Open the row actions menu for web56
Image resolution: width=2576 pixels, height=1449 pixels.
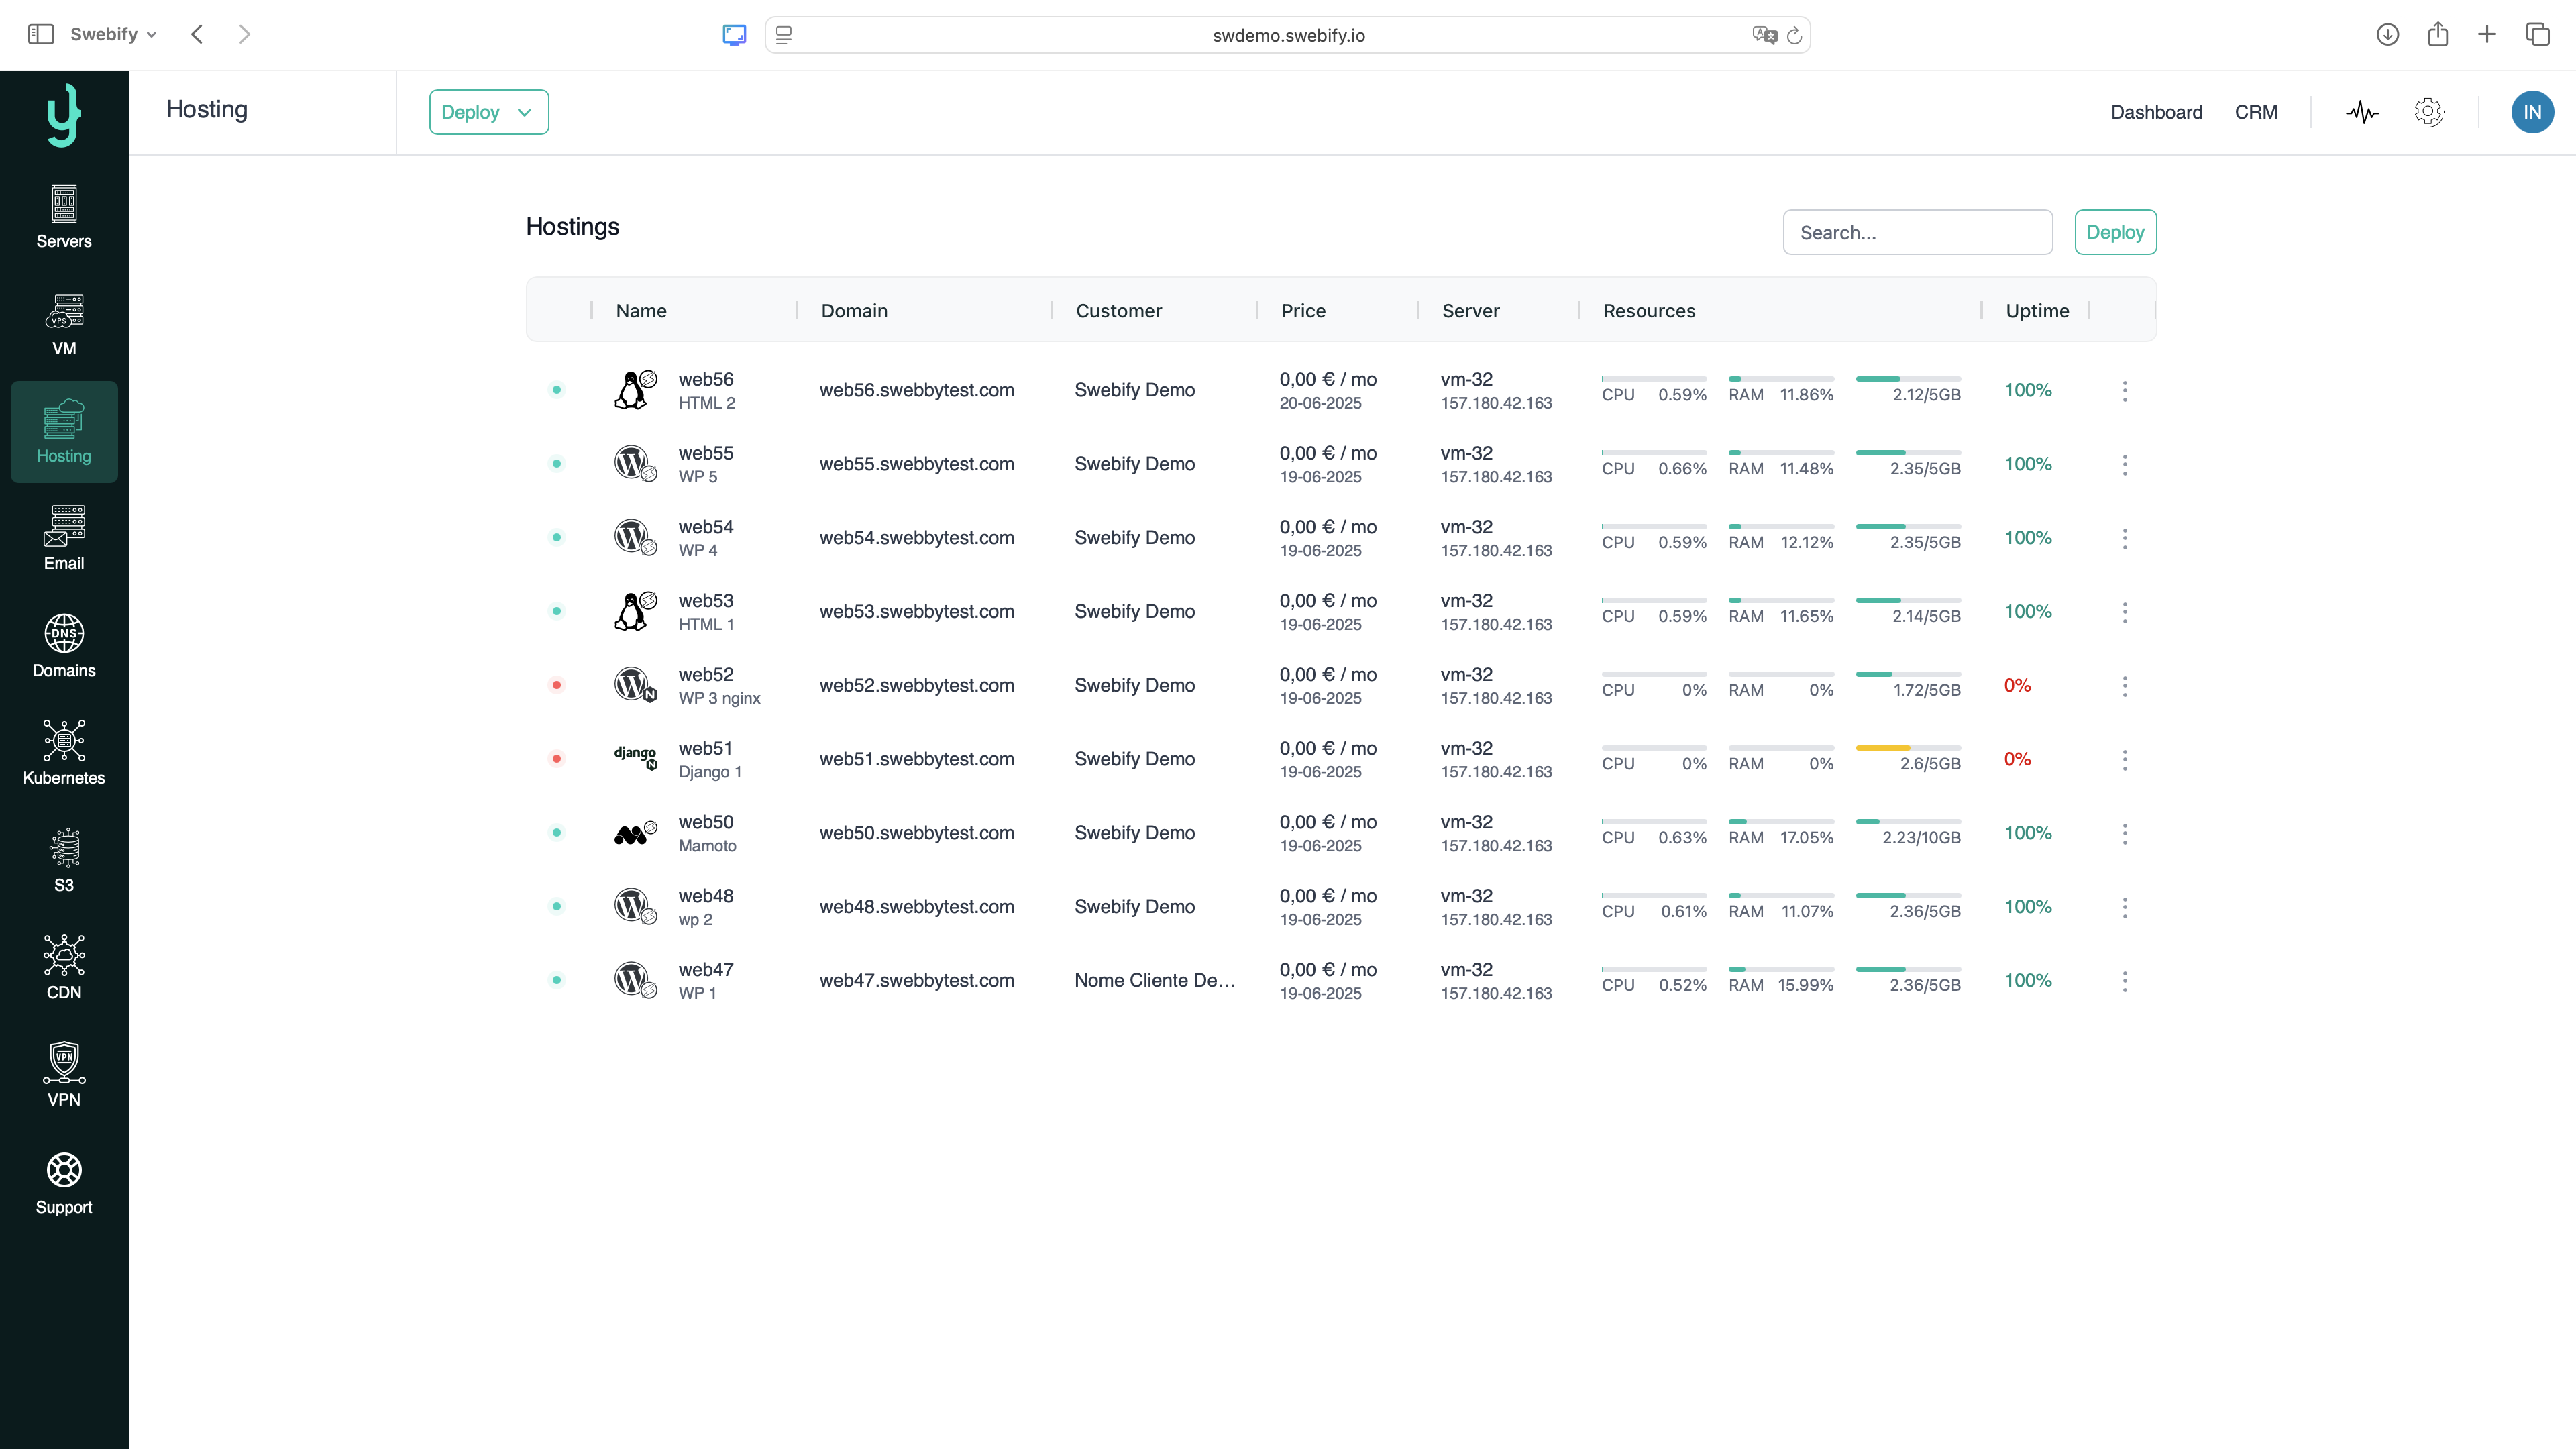point(2124,390)
